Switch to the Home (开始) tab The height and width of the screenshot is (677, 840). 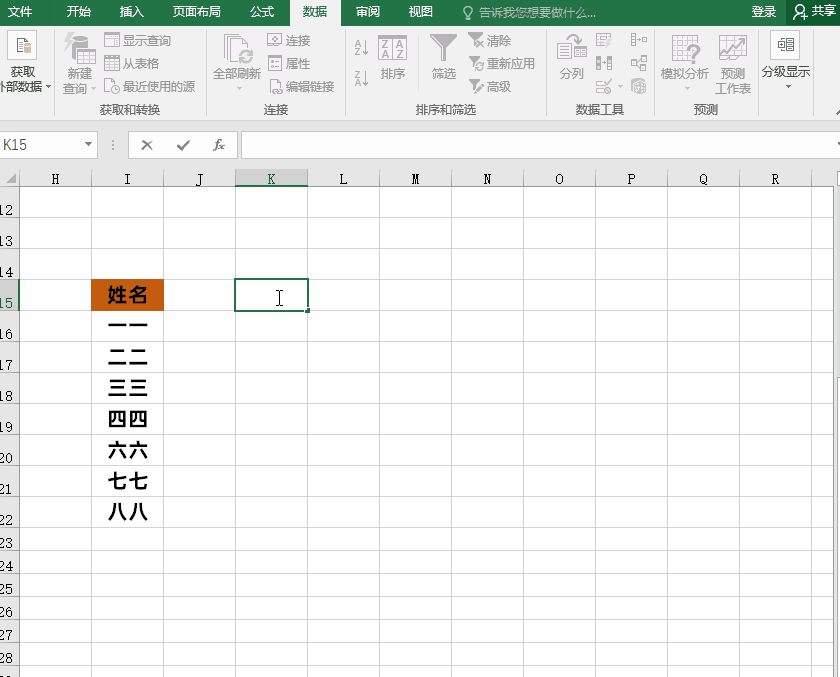click(x=78, y=12)
